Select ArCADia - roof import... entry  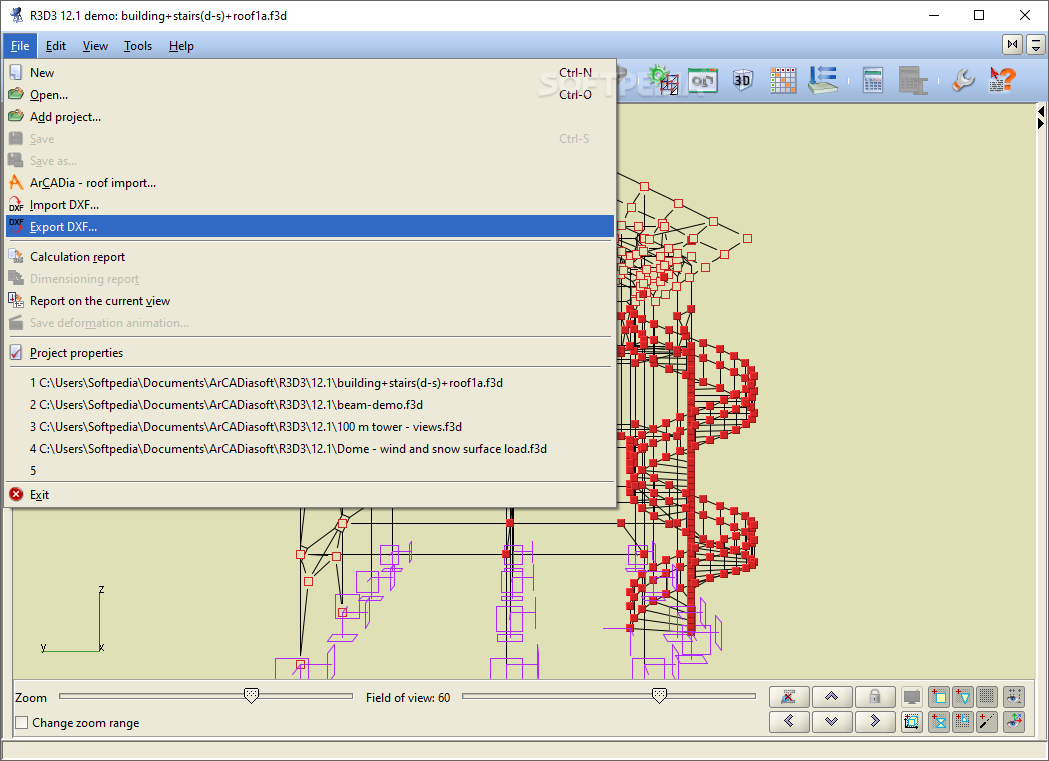[x=310, y=183]
